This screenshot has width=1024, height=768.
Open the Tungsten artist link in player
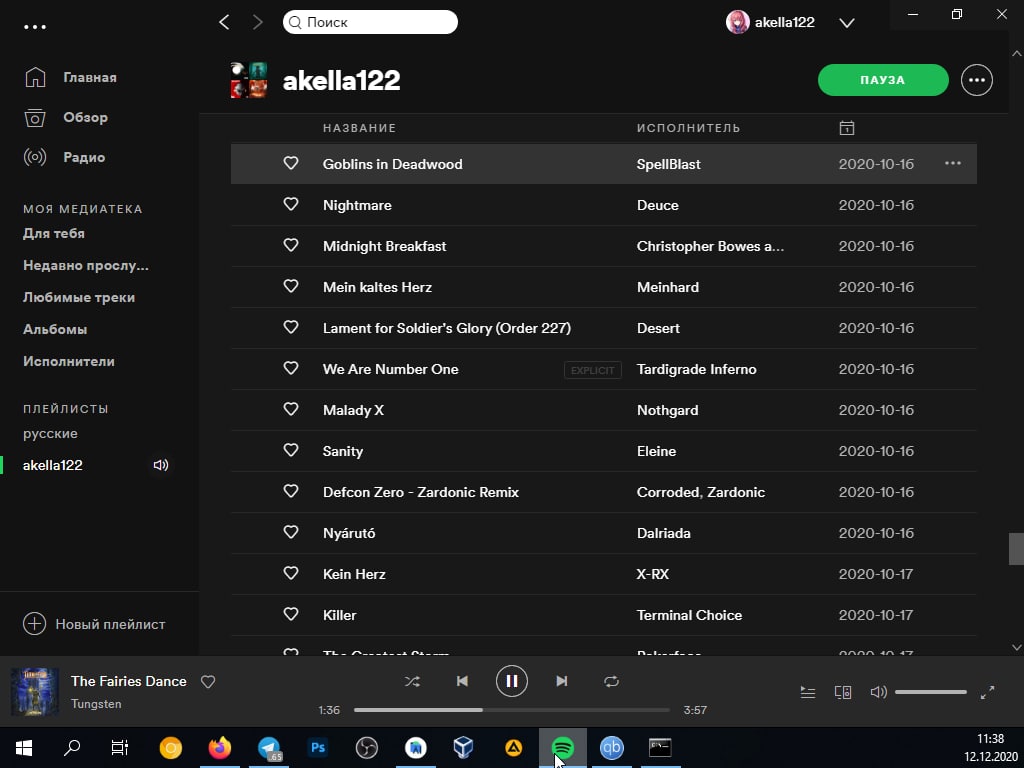point(96,704)
